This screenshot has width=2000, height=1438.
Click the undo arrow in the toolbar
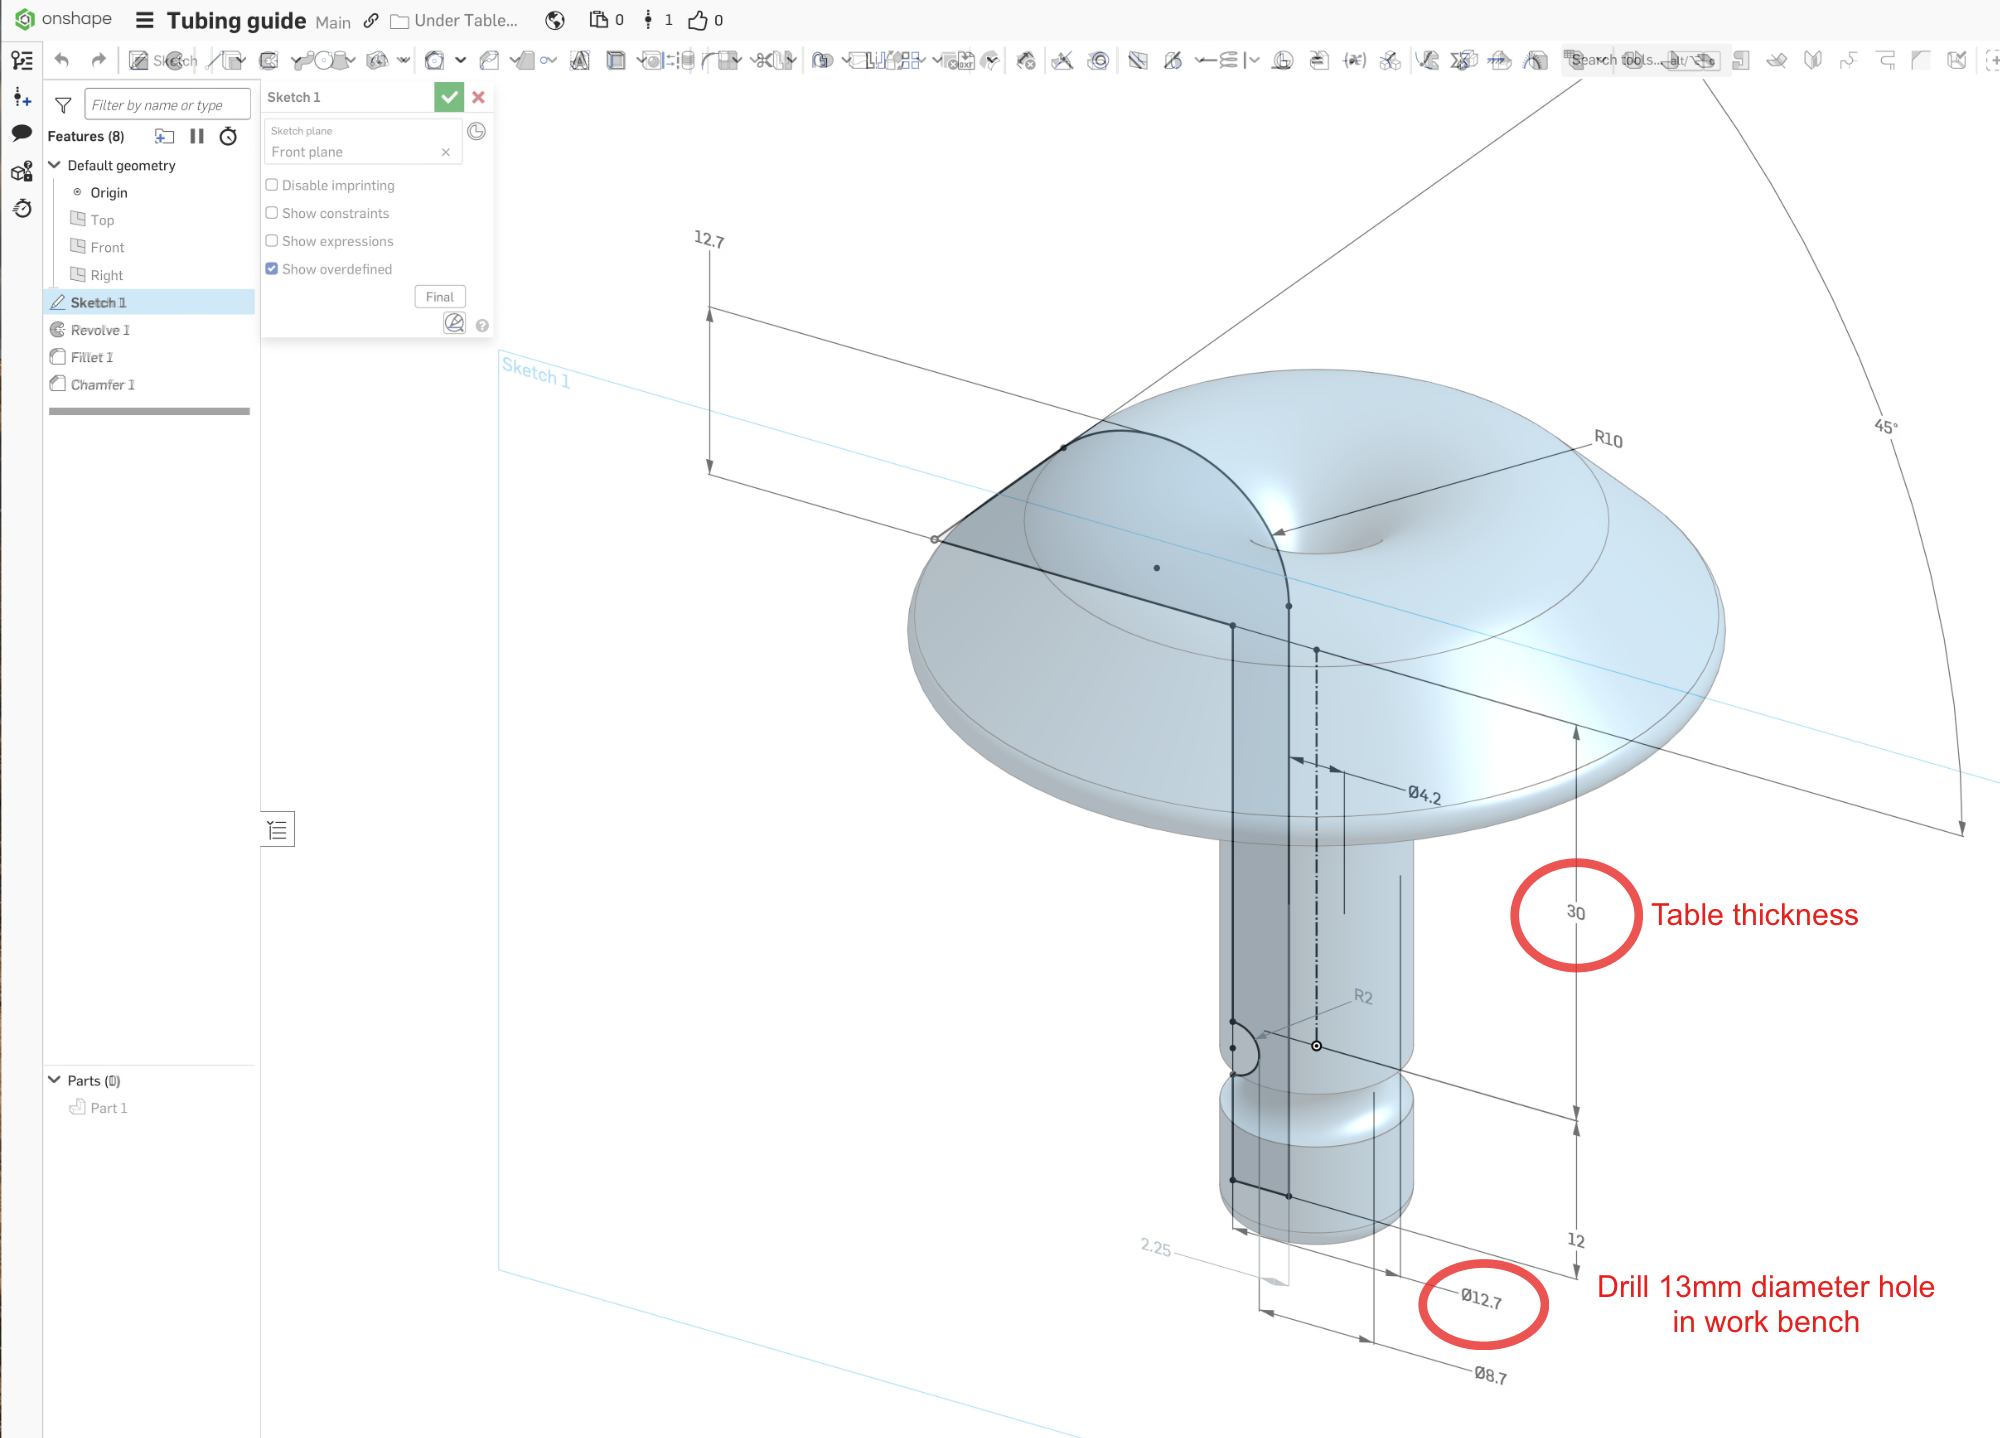point(62,60)
